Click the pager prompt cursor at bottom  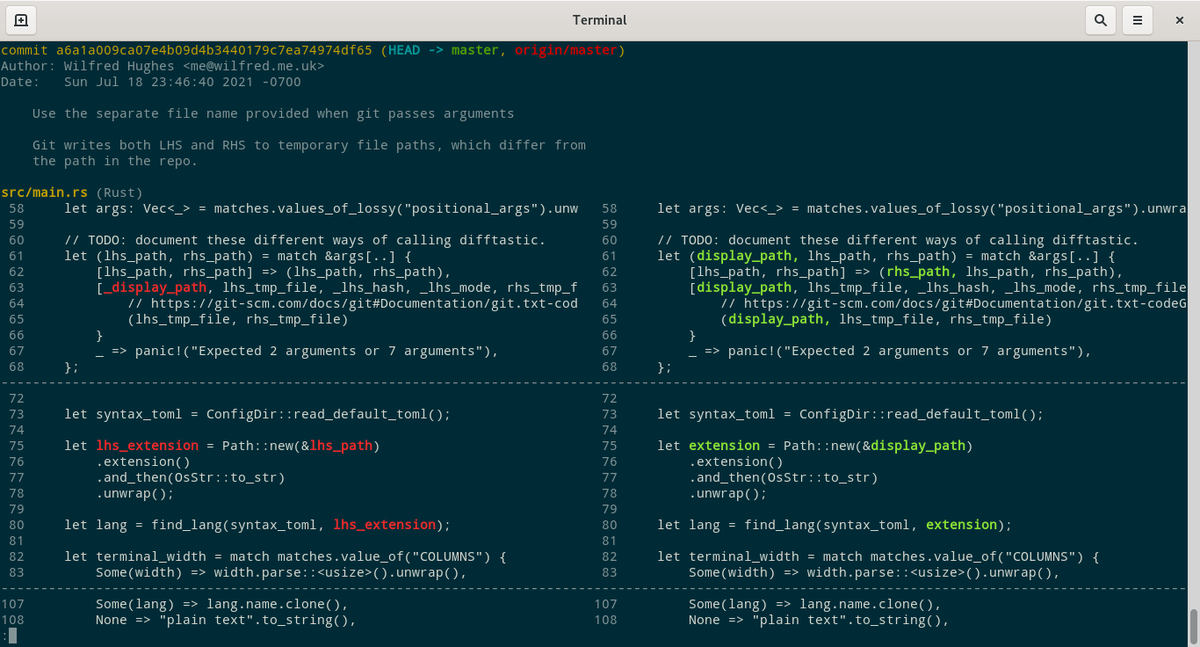pos(10,635)
